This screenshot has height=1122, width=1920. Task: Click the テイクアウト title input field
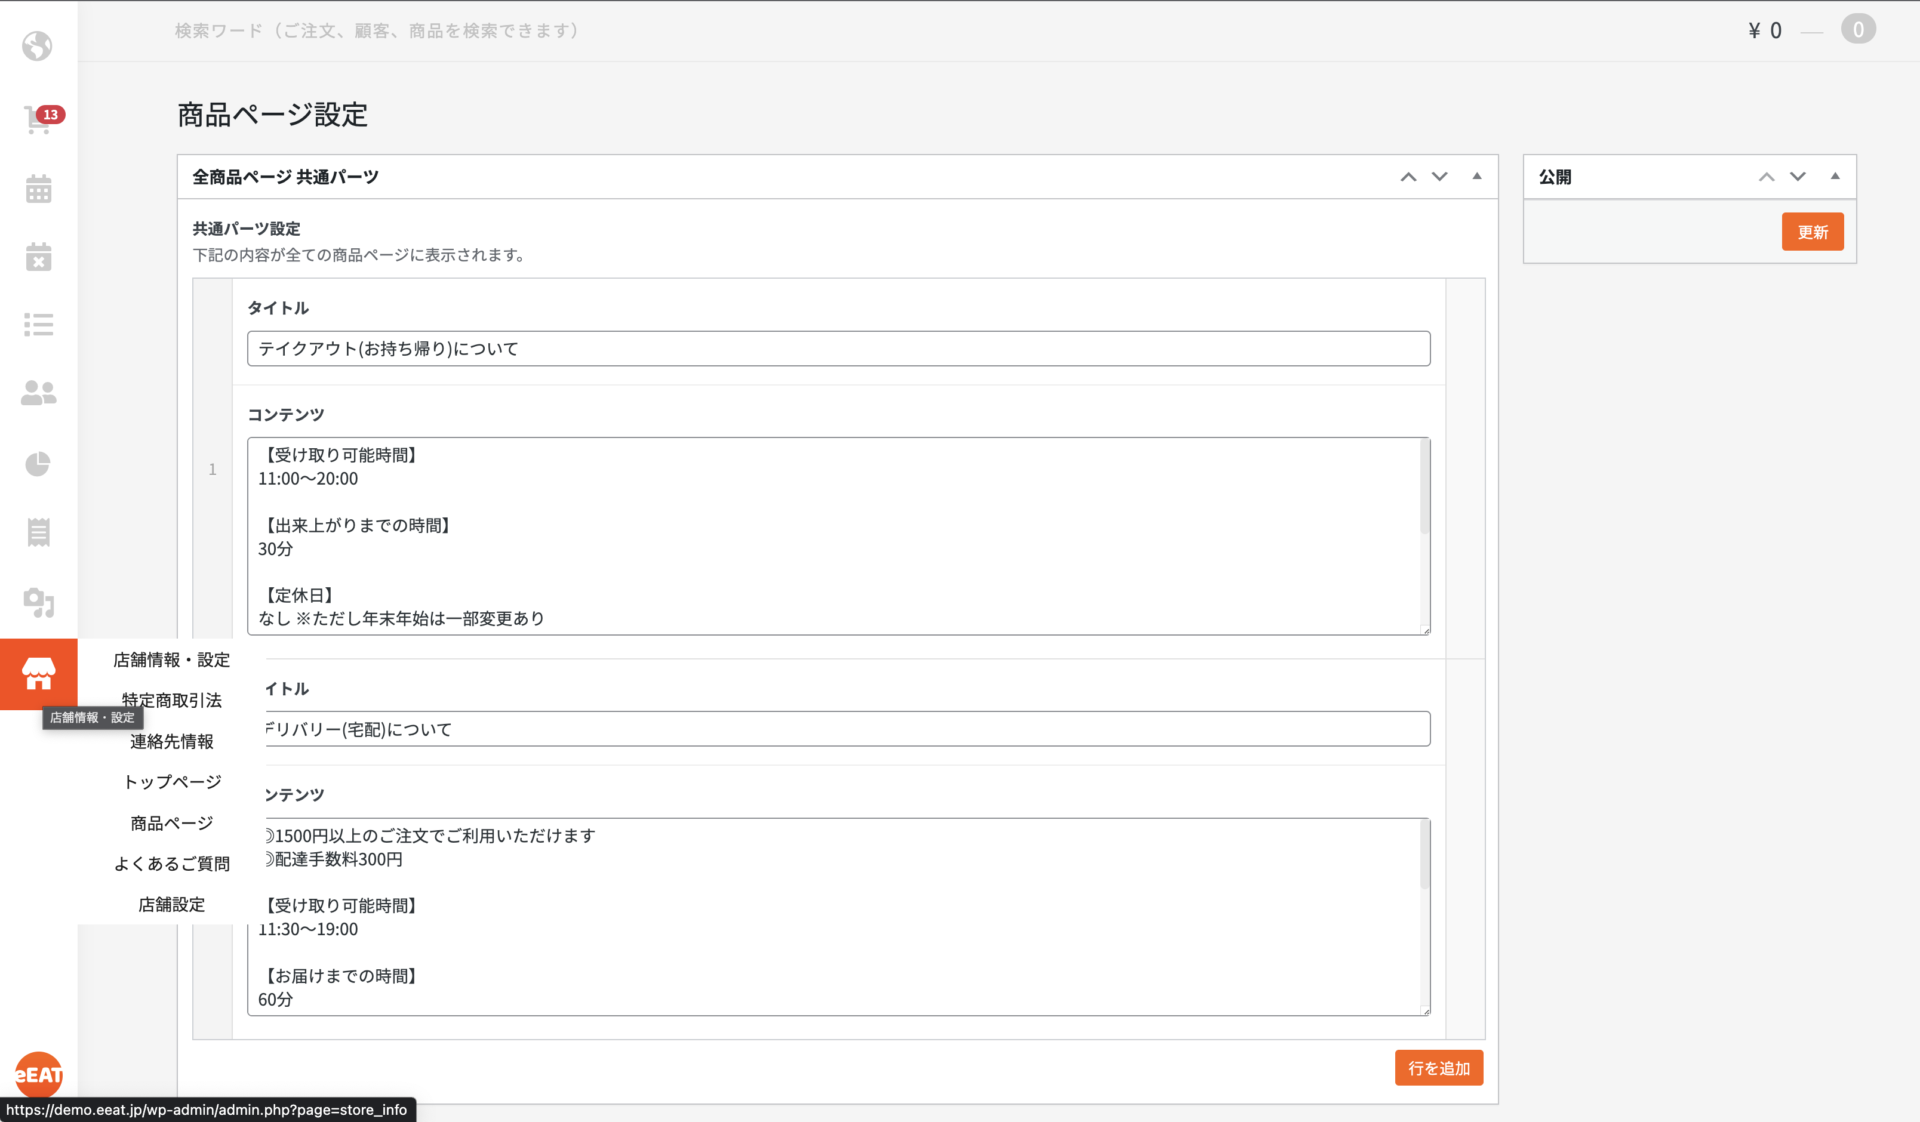838,349
